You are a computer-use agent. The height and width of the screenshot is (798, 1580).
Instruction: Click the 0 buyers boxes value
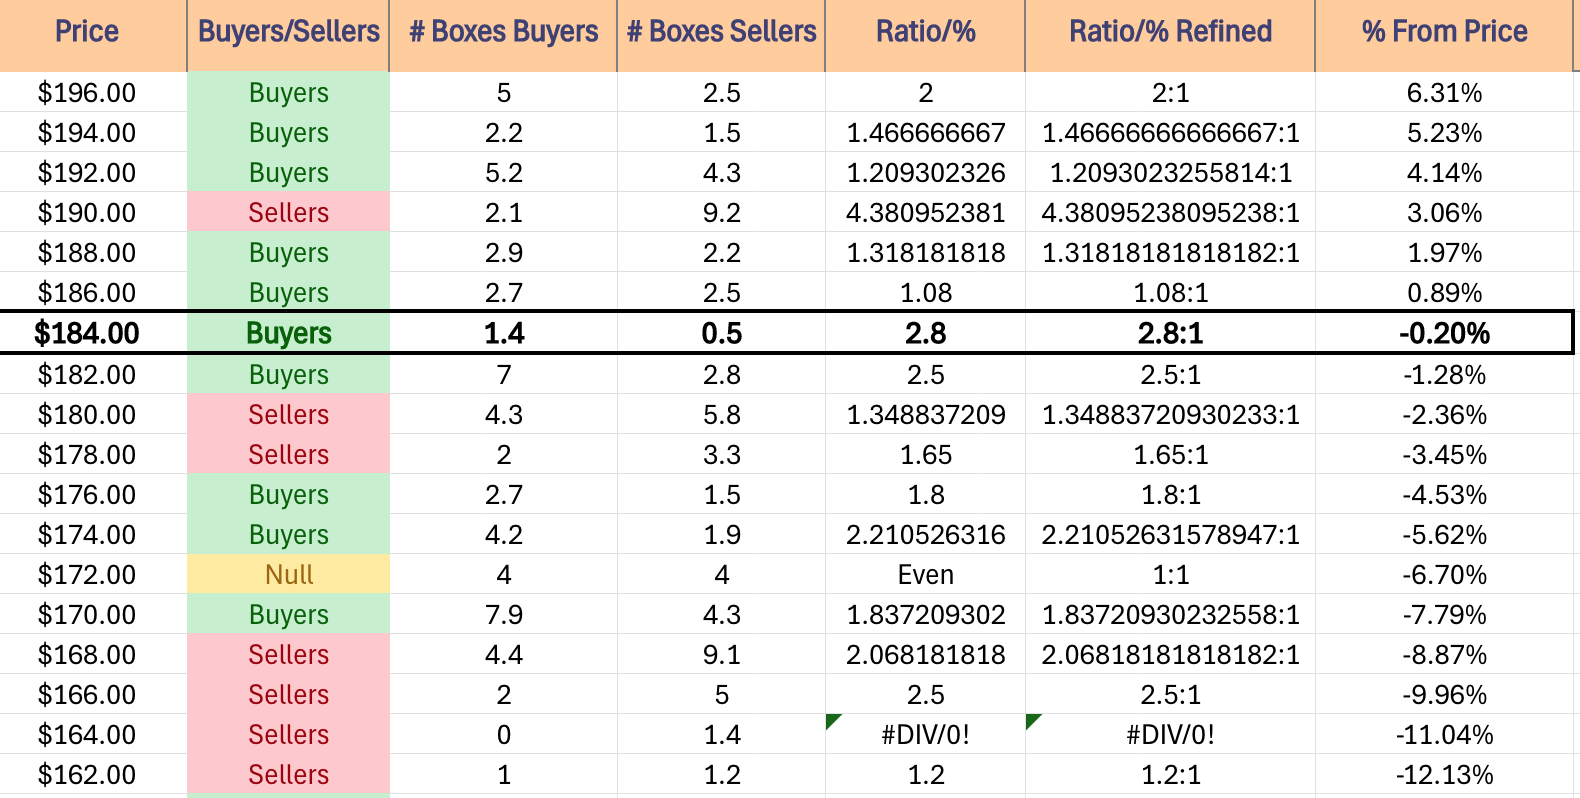point(503,735)
